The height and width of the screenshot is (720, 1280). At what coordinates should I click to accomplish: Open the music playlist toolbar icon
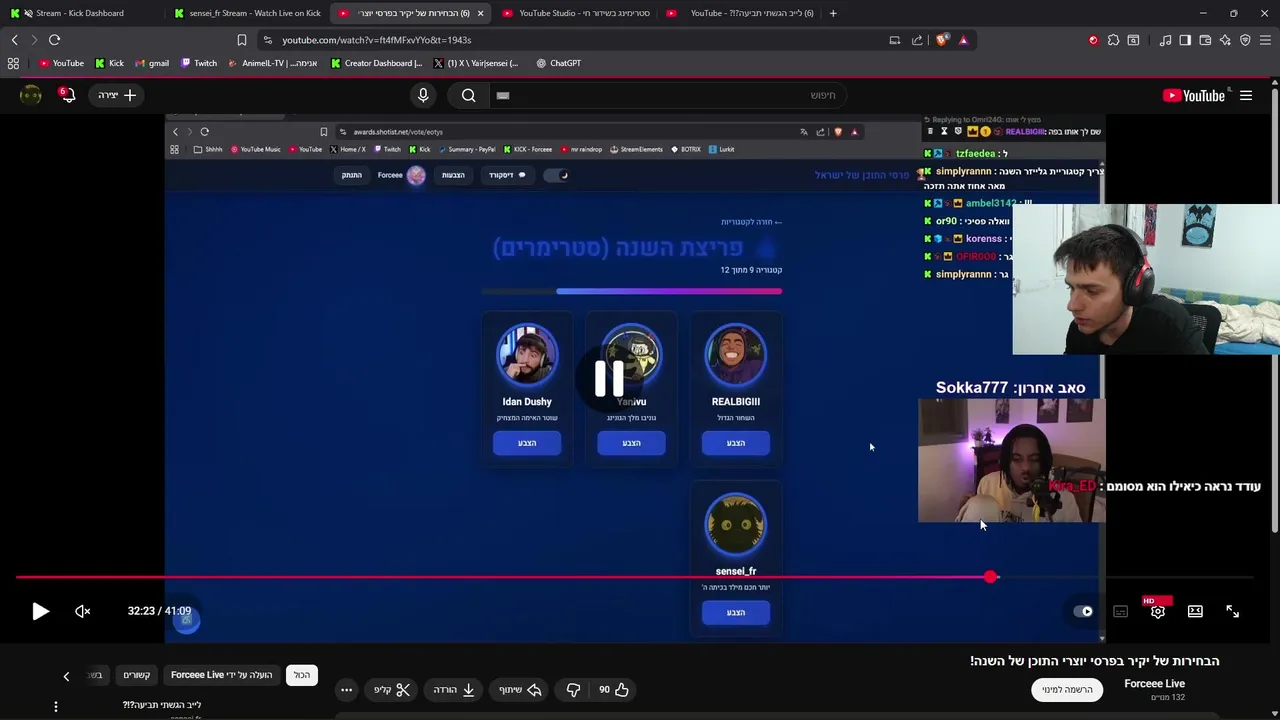(1165, 40)
